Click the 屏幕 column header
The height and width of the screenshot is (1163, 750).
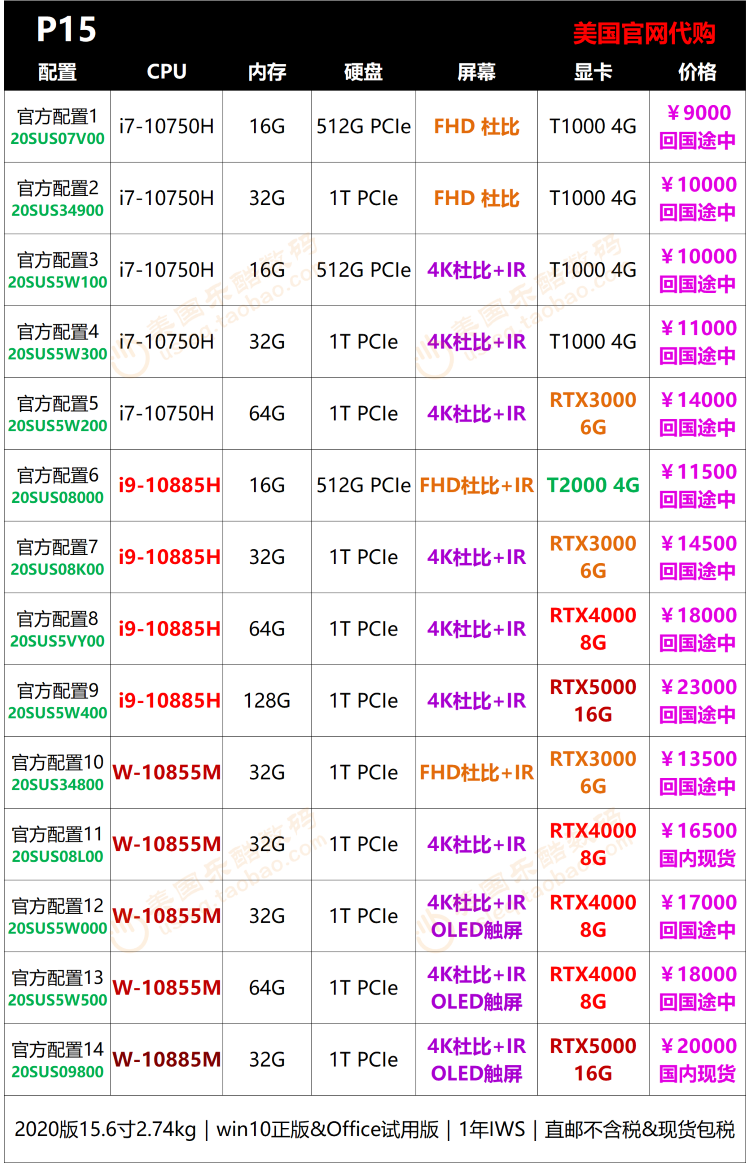tap(476, 72)
